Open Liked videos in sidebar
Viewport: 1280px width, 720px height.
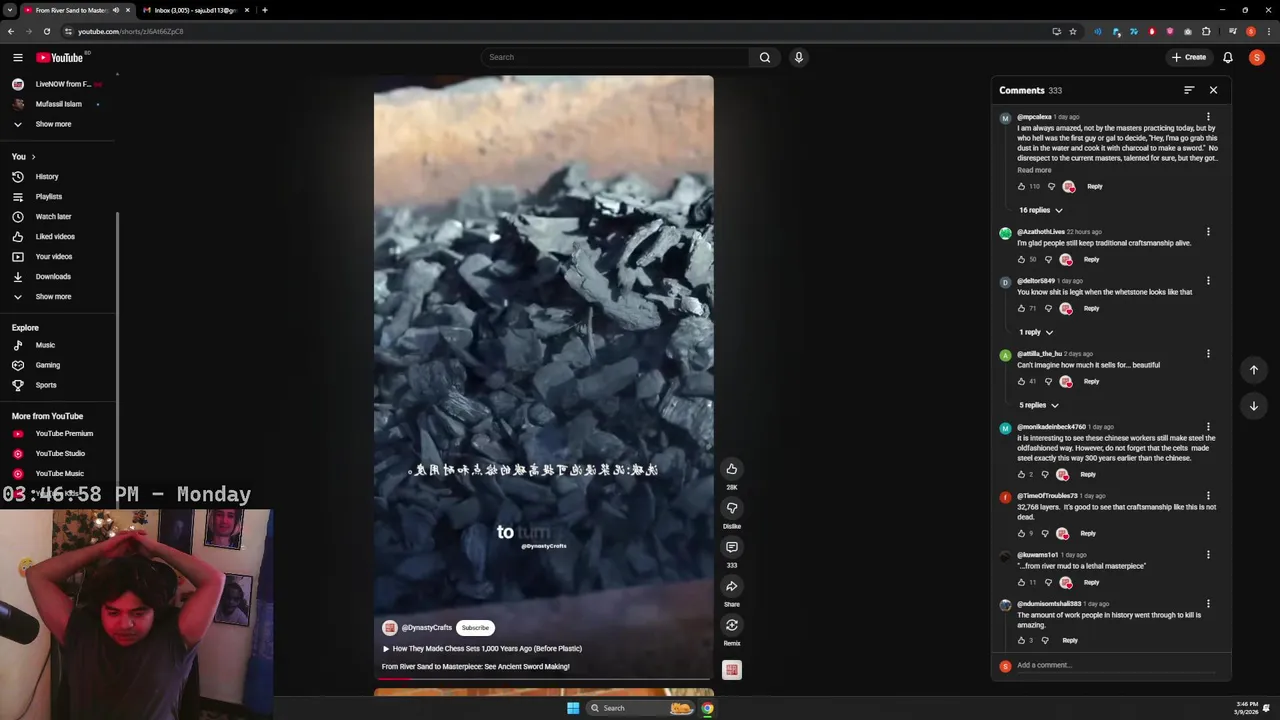click(55, 237)
